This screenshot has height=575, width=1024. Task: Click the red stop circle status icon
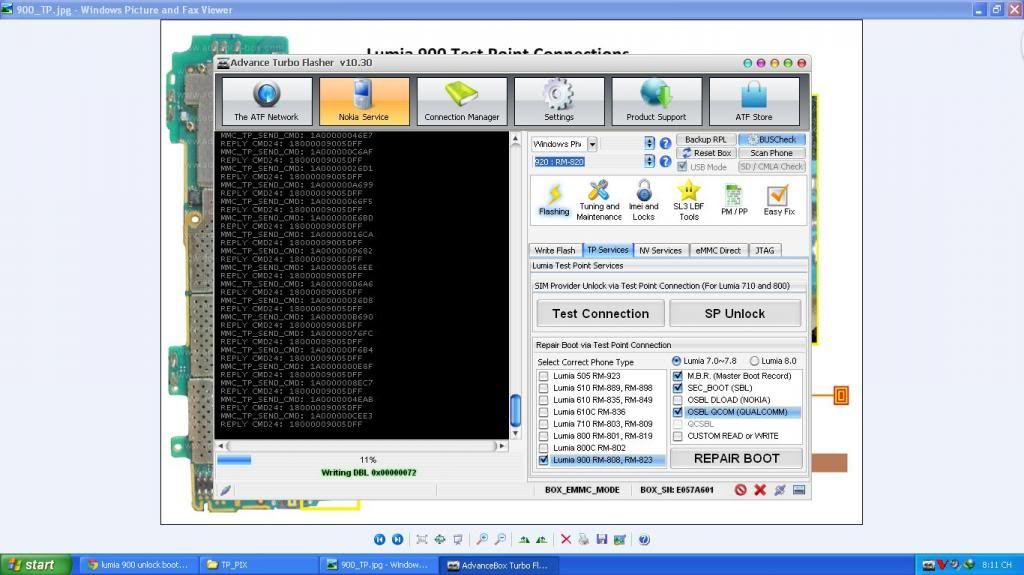(x=740, y=490)
